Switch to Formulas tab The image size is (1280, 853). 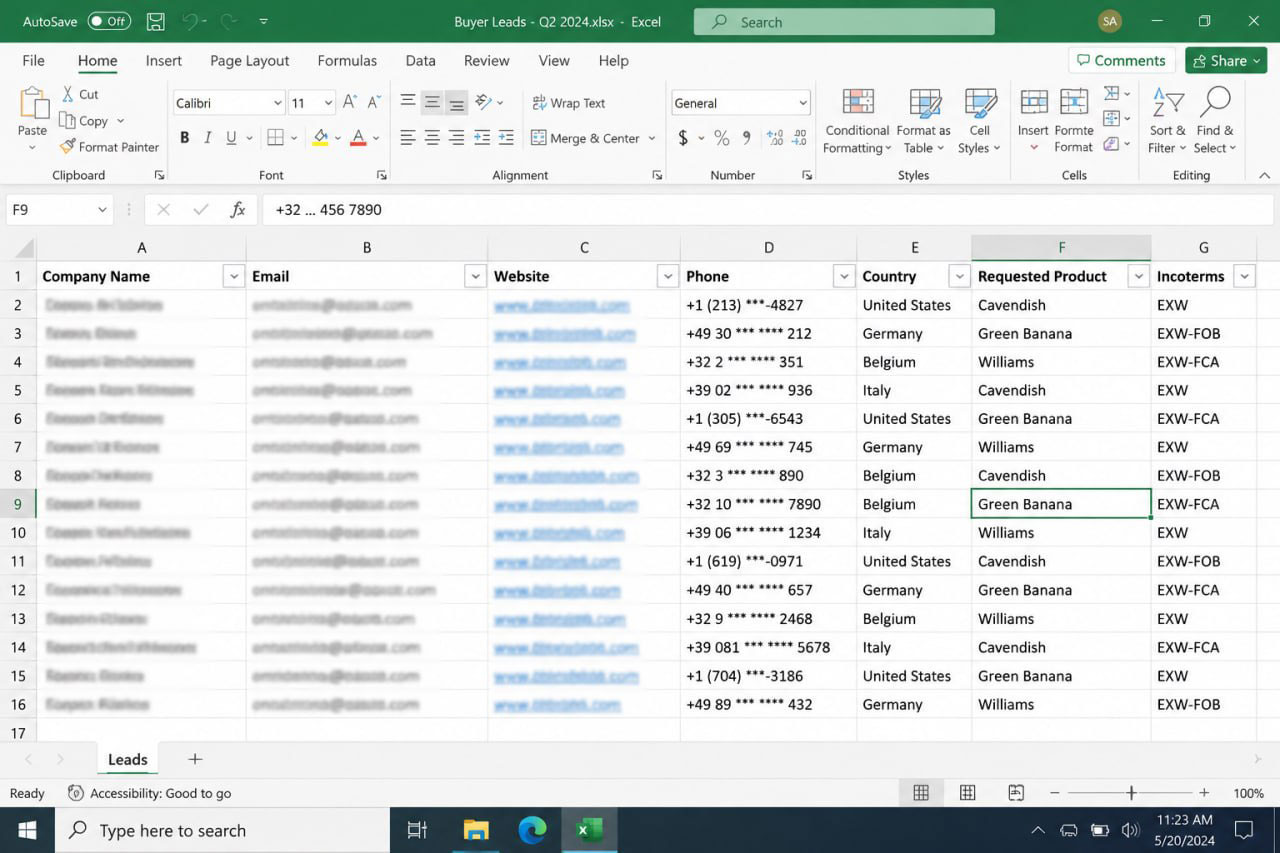pyautogui.click(x=347, y=60)
